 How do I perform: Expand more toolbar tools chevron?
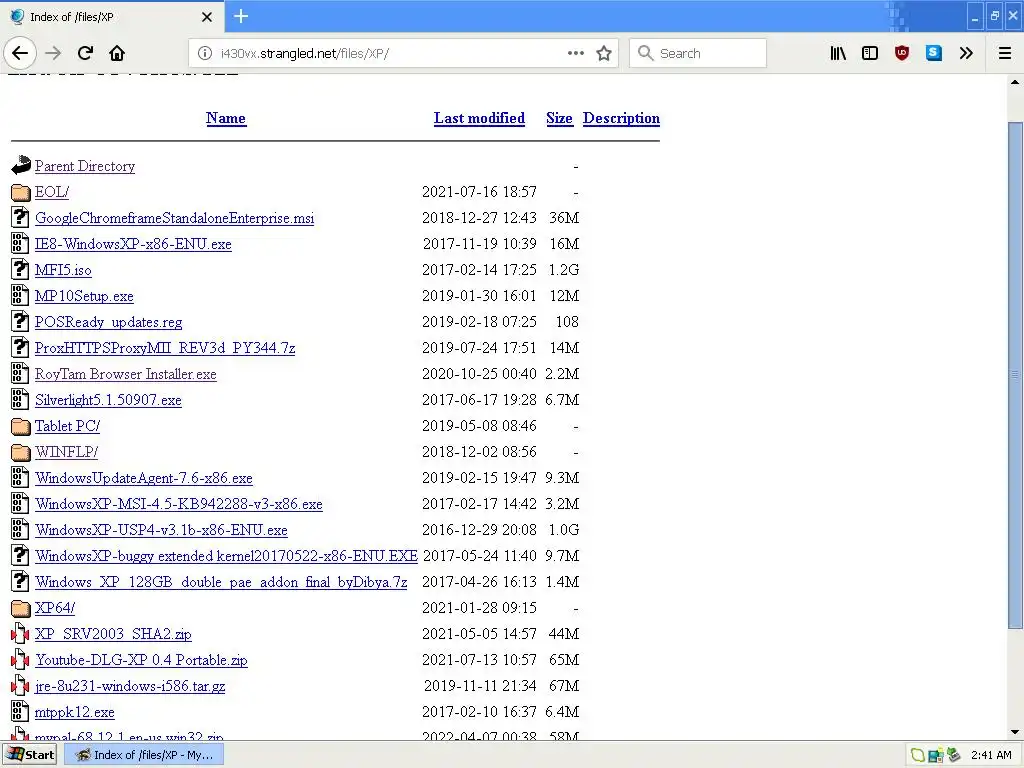(x=966, y=53)
